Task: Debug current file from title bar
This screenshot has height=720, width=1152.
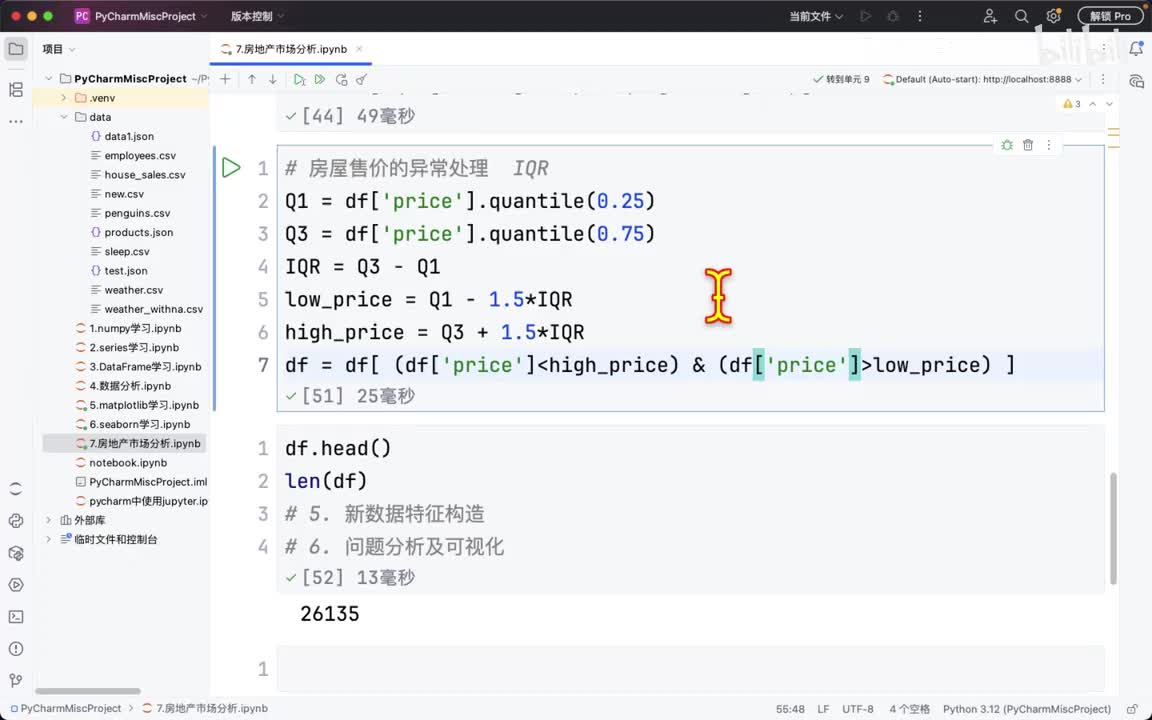Action: click(x=893, y=16)
